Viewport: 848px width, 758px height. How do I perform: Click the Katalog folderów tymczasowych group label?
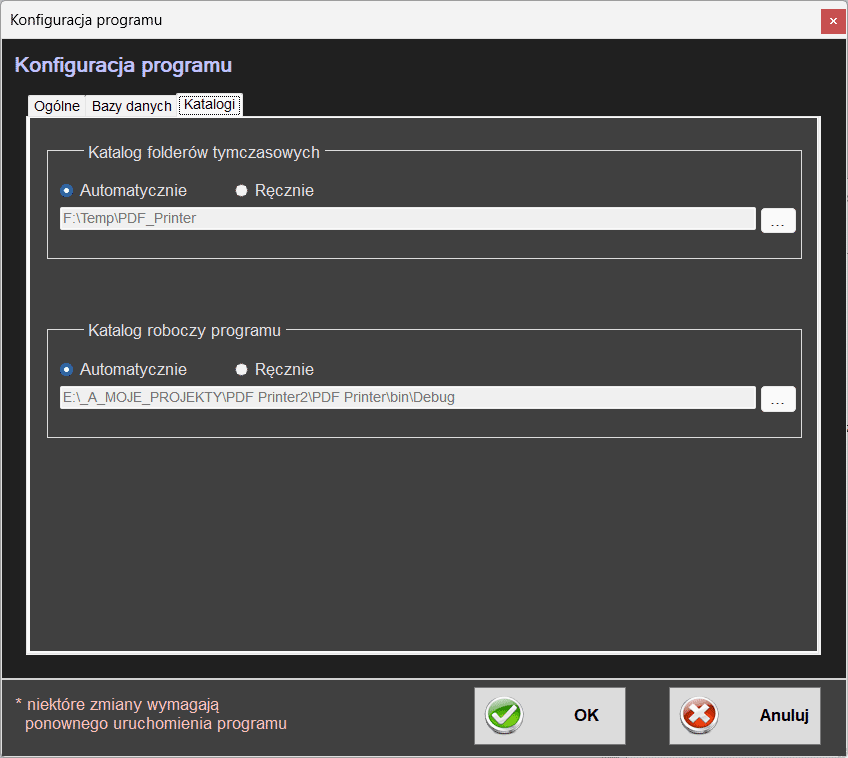coord(204,153)
